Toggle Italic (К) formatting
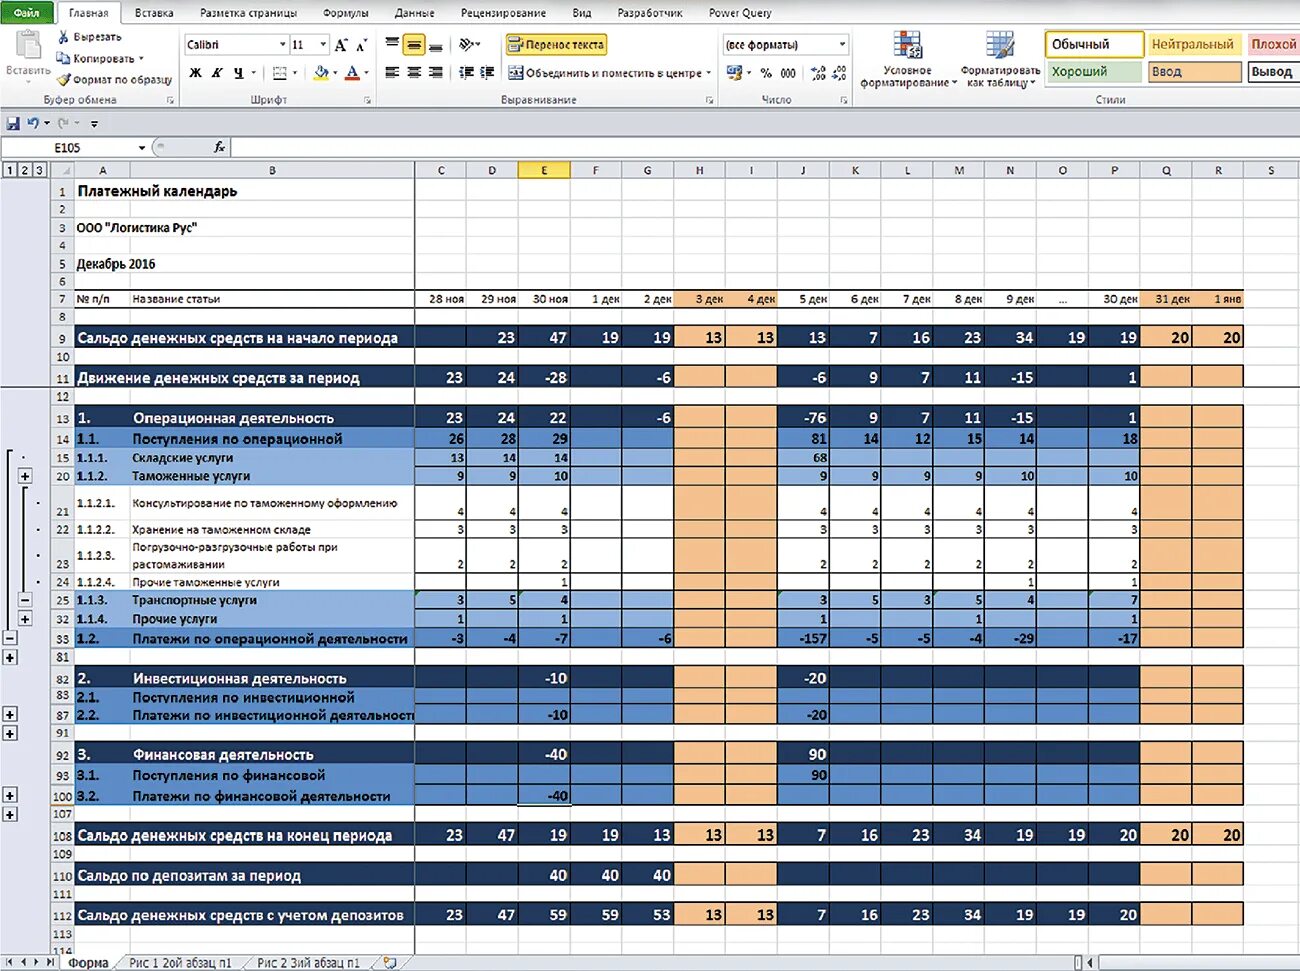1300x971 pixels. click(x=216, y=73)
